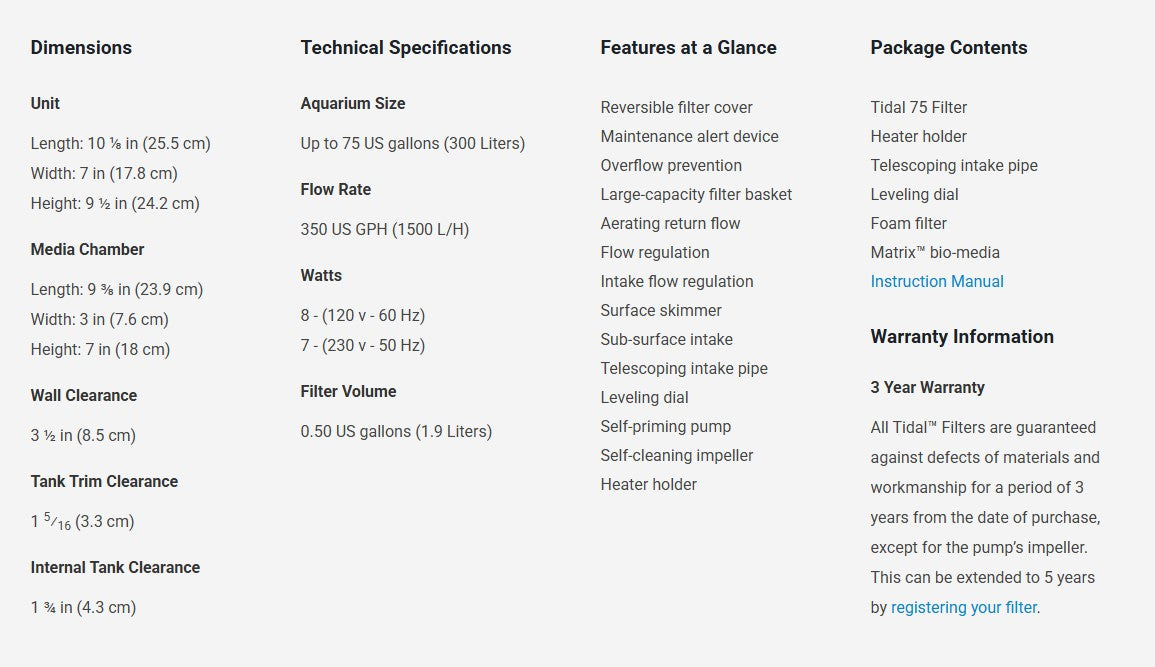Select 'Tidal 75 Filter' in package contents
The image size is (1155, 667).
click(x=918, y=107)
